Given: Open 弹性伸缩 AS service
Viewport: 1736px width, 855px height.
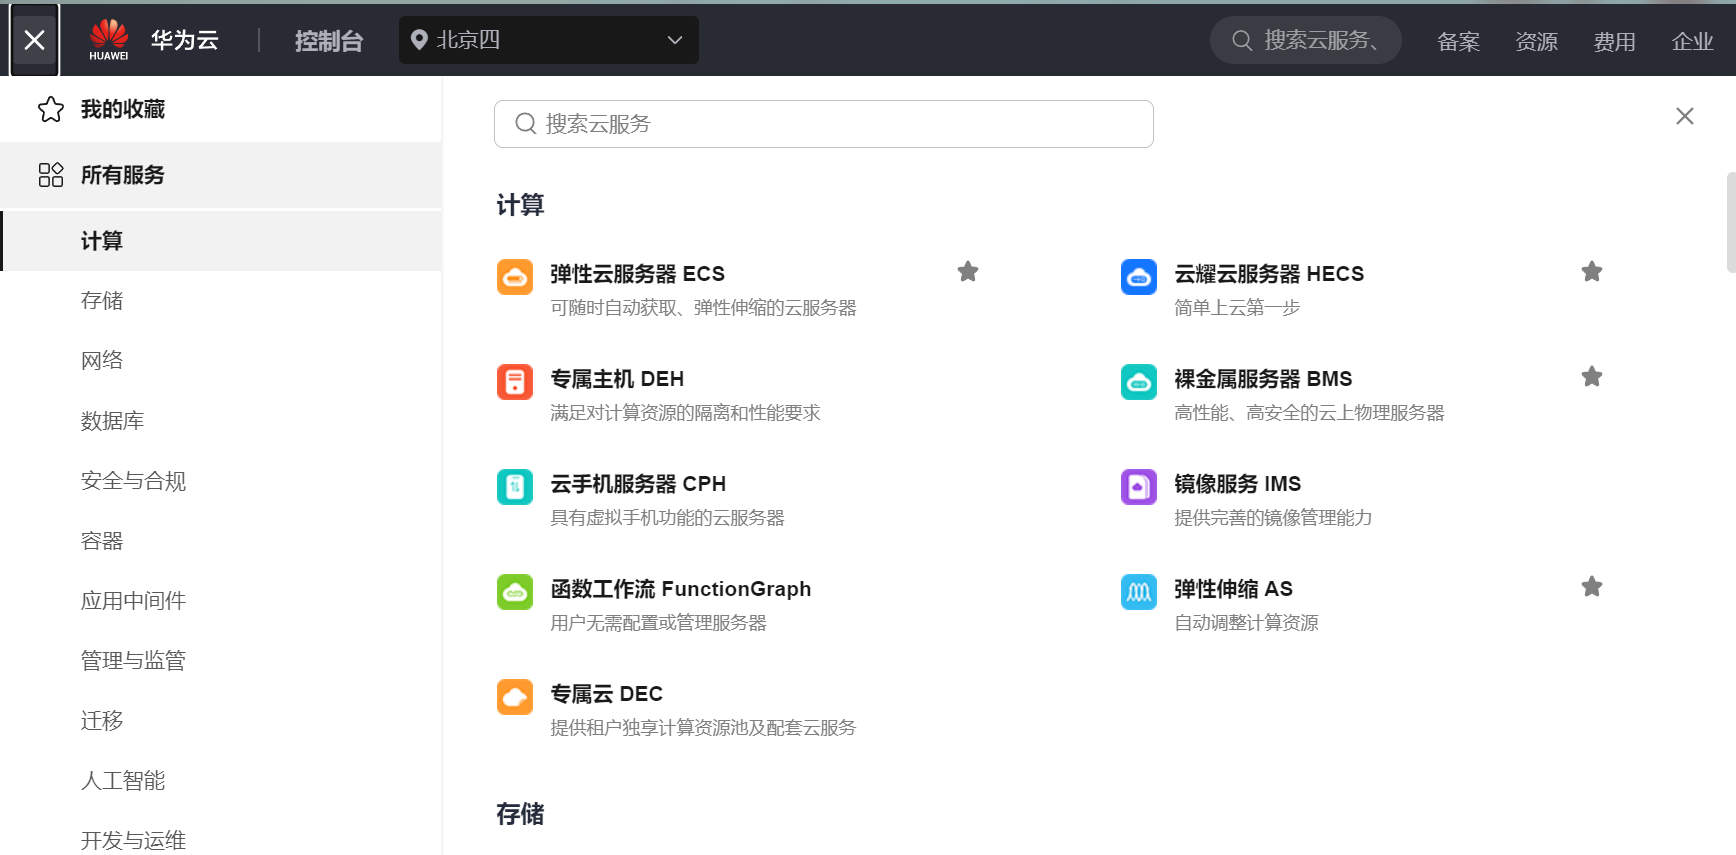Looking at the screenshot, I should click(1234, 589).
